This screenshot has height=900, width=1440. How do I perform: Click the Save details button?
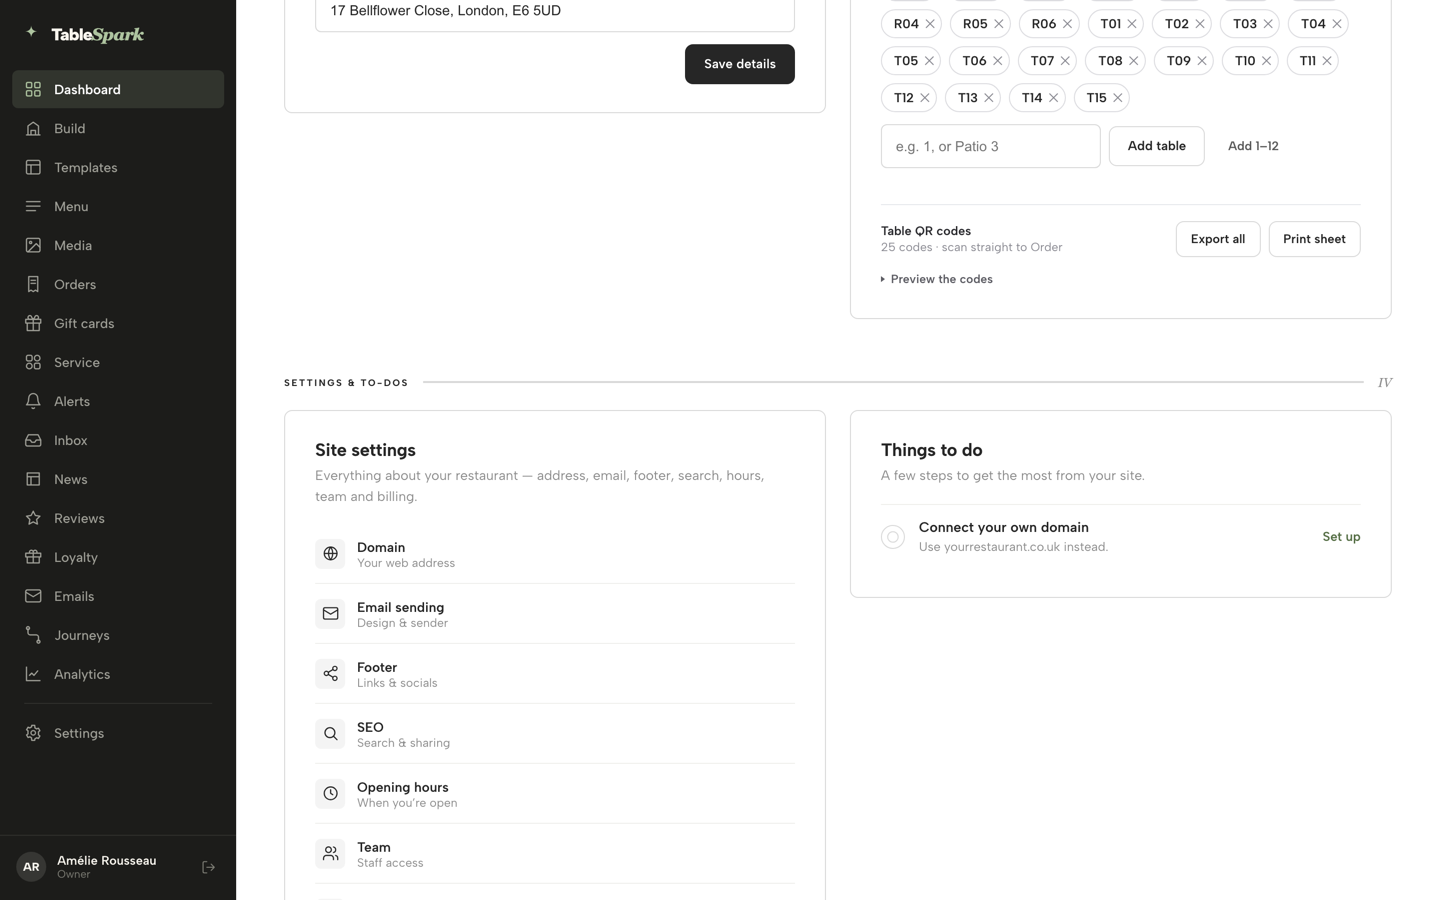click(740, 64)
